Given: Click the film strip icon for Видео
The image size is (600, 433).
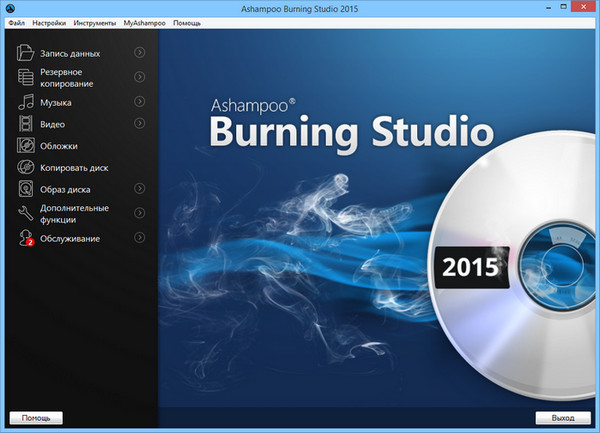Looking at the screenshot, I should tap(26, 124).
